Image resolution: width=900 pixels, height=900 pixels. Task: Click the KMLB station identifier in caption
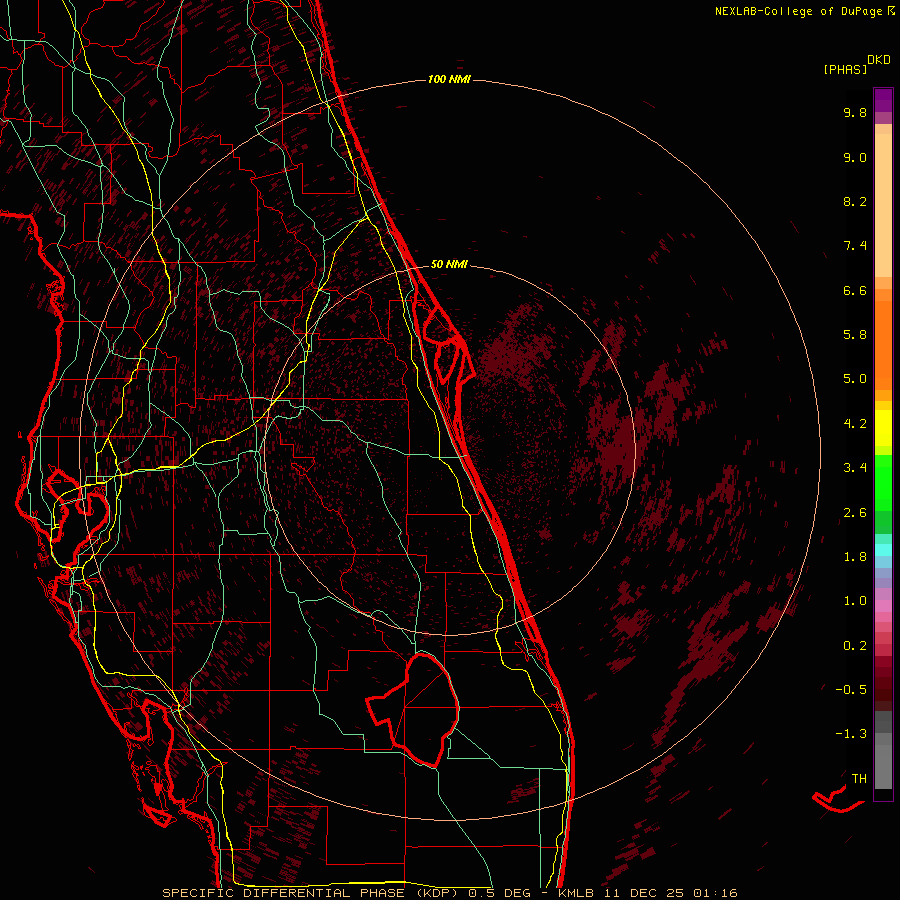click(575, 893)
